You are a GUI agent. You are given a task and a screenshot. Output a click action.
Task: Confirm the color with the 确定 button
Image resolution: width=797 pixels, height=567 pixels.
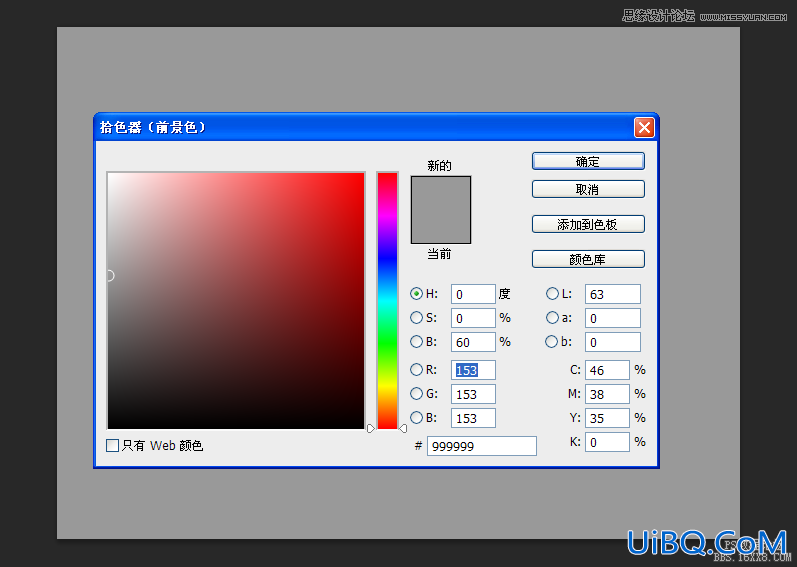tap(588, 161)
